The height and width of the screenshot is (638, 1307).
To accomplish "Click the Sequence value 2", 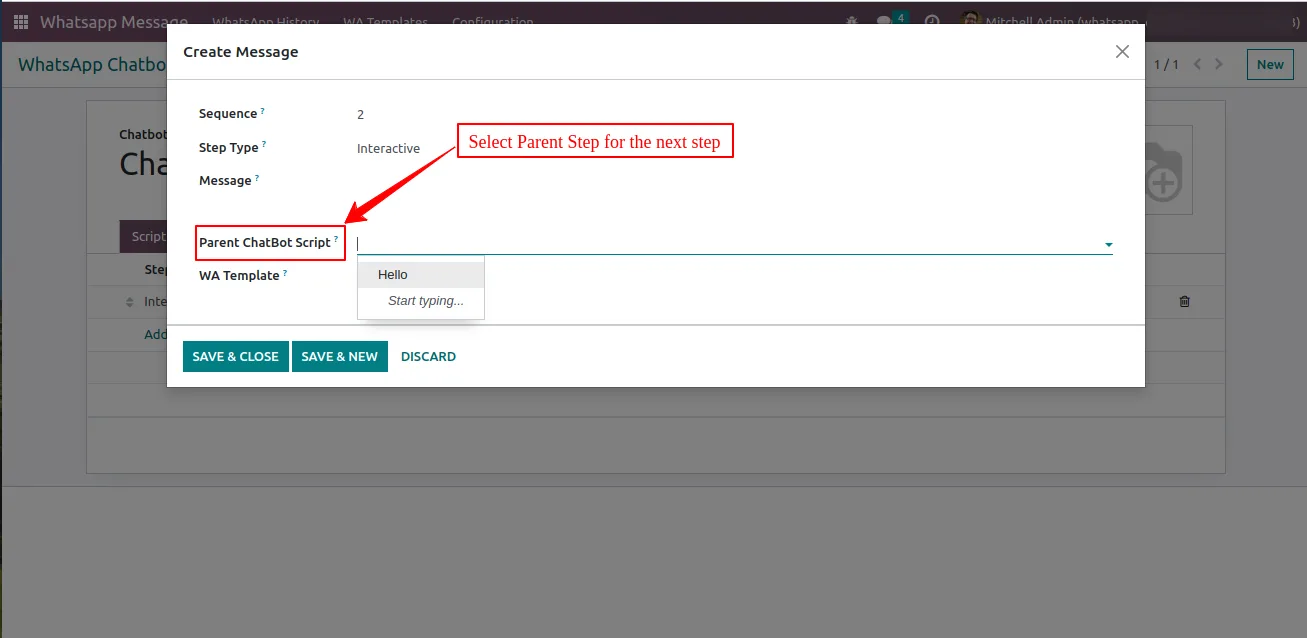I will [x=361, y=115].
